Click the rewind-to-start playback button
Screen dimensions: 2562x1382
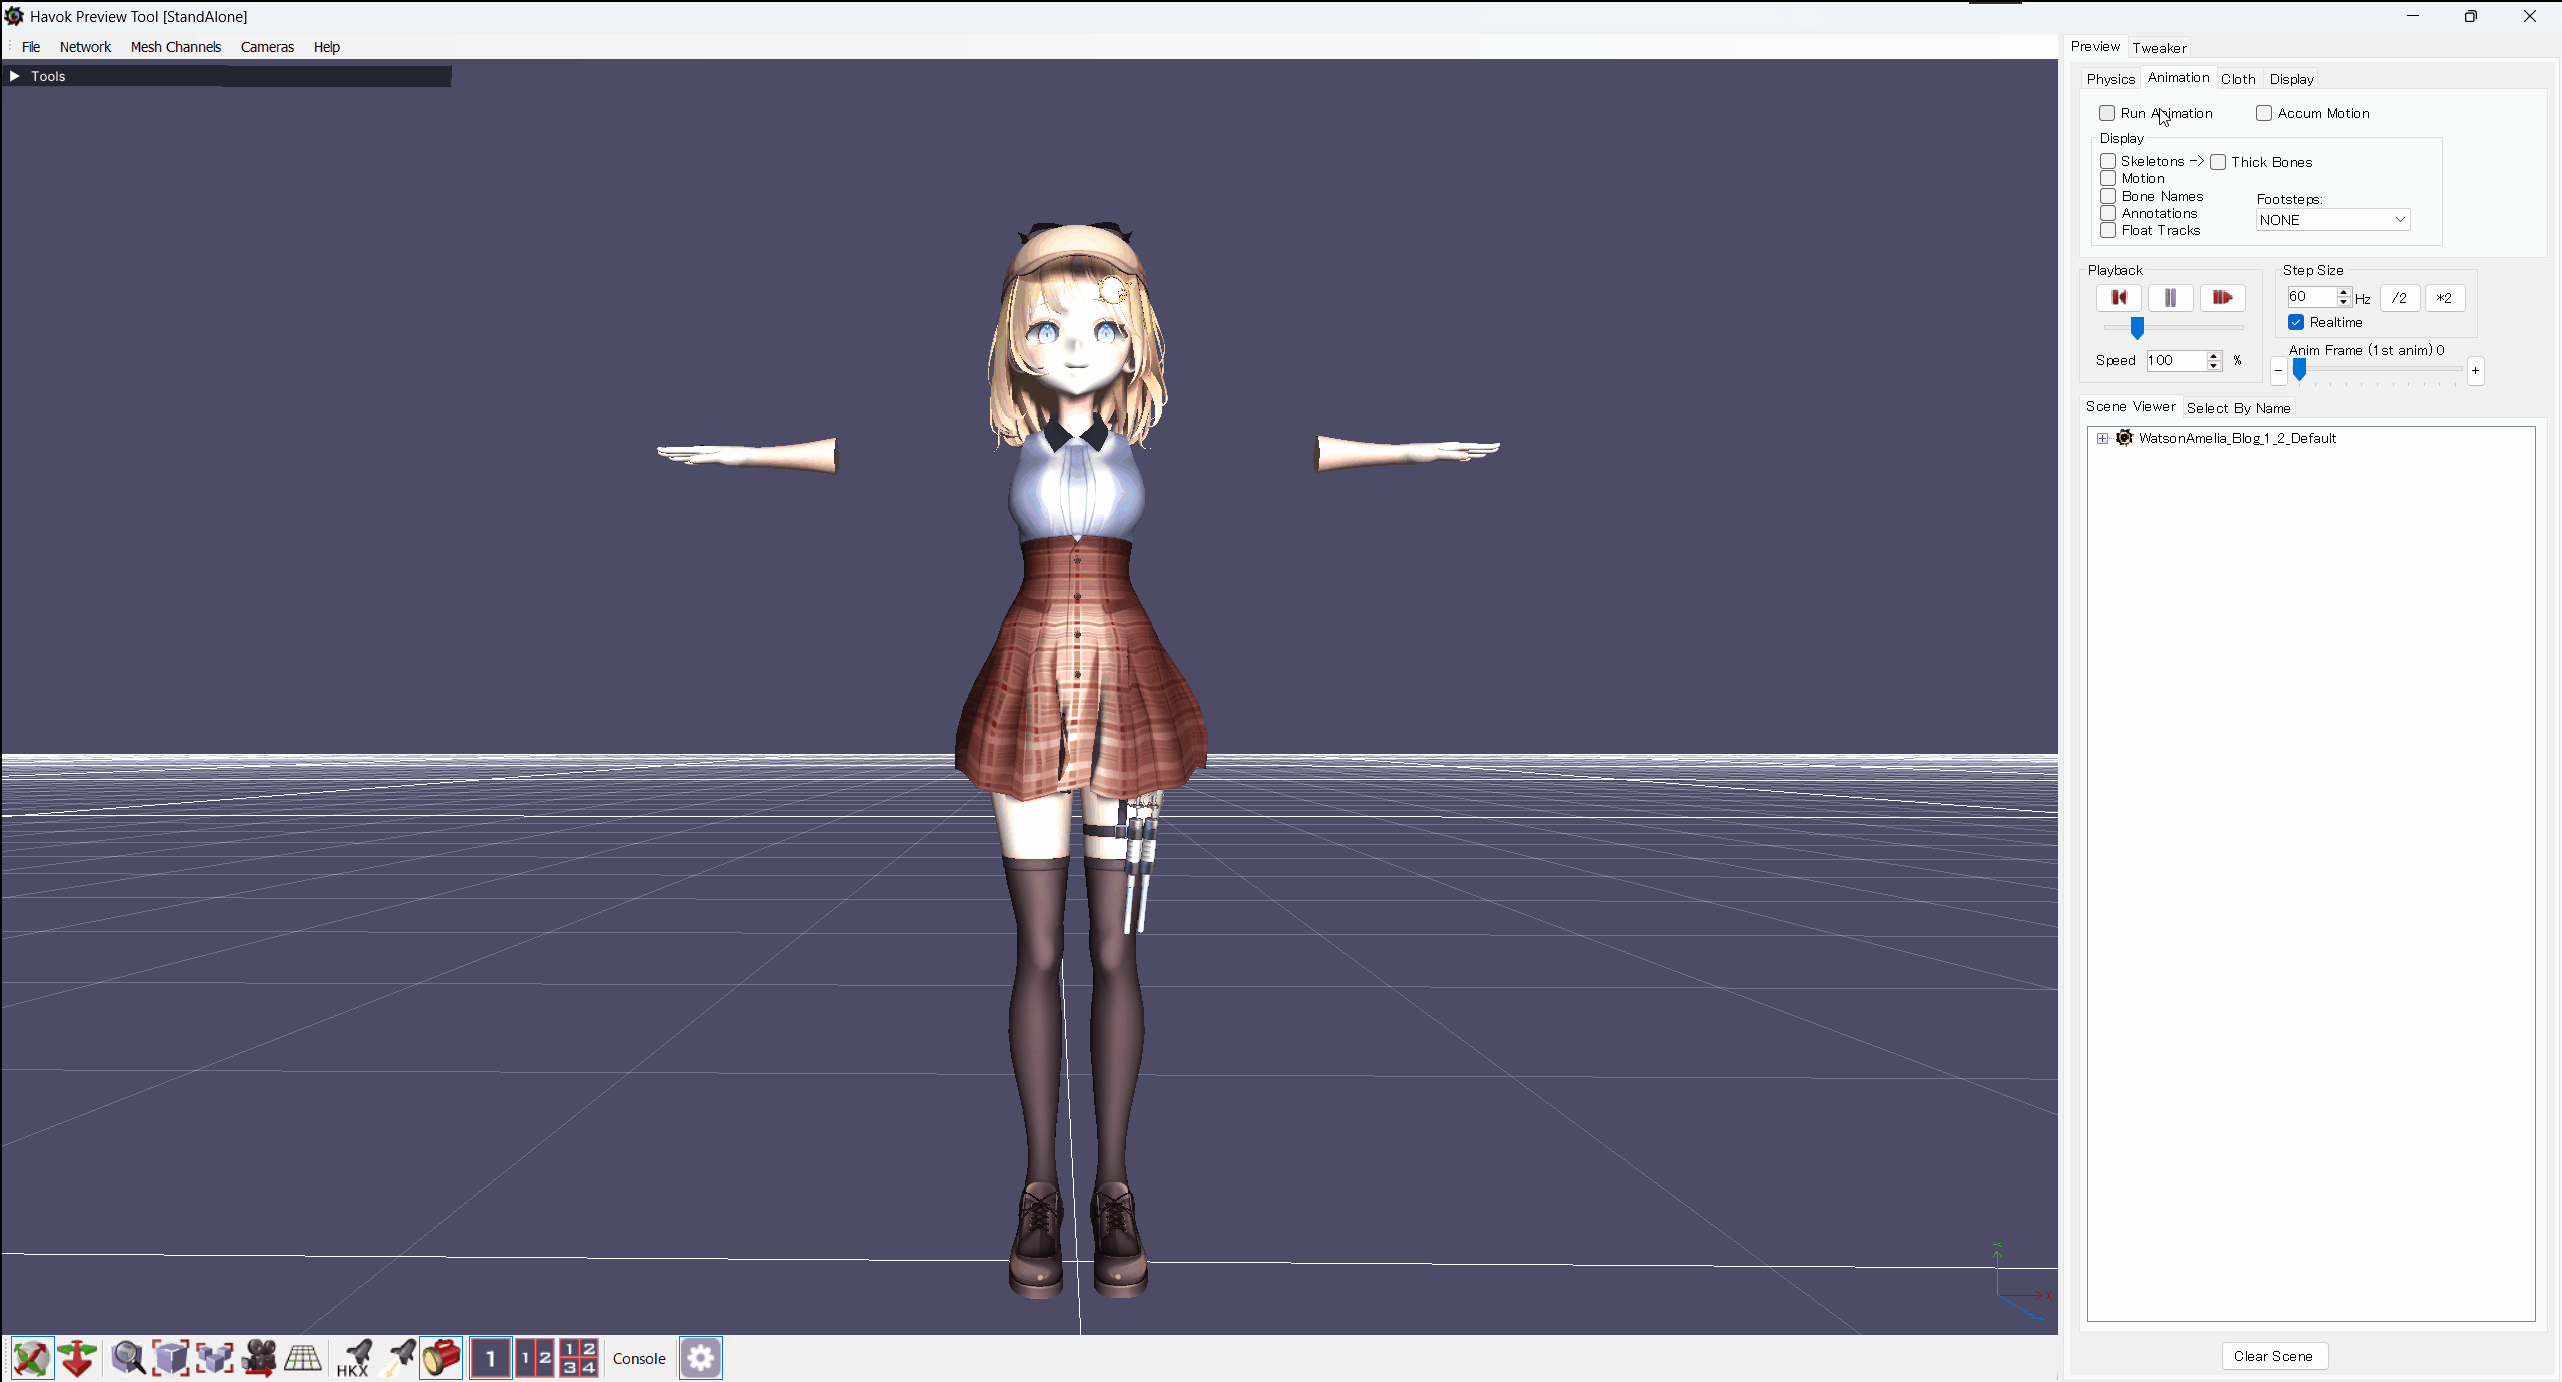pos(2118,297)
